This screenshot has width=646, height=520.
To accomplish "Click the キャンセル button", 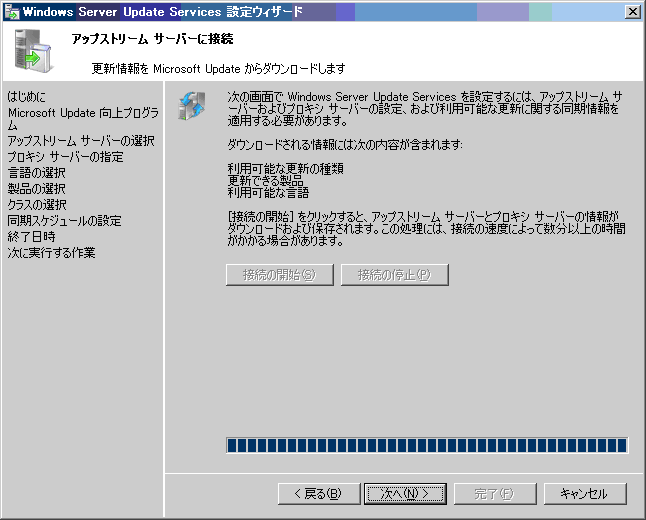I will tap(585, 493).
